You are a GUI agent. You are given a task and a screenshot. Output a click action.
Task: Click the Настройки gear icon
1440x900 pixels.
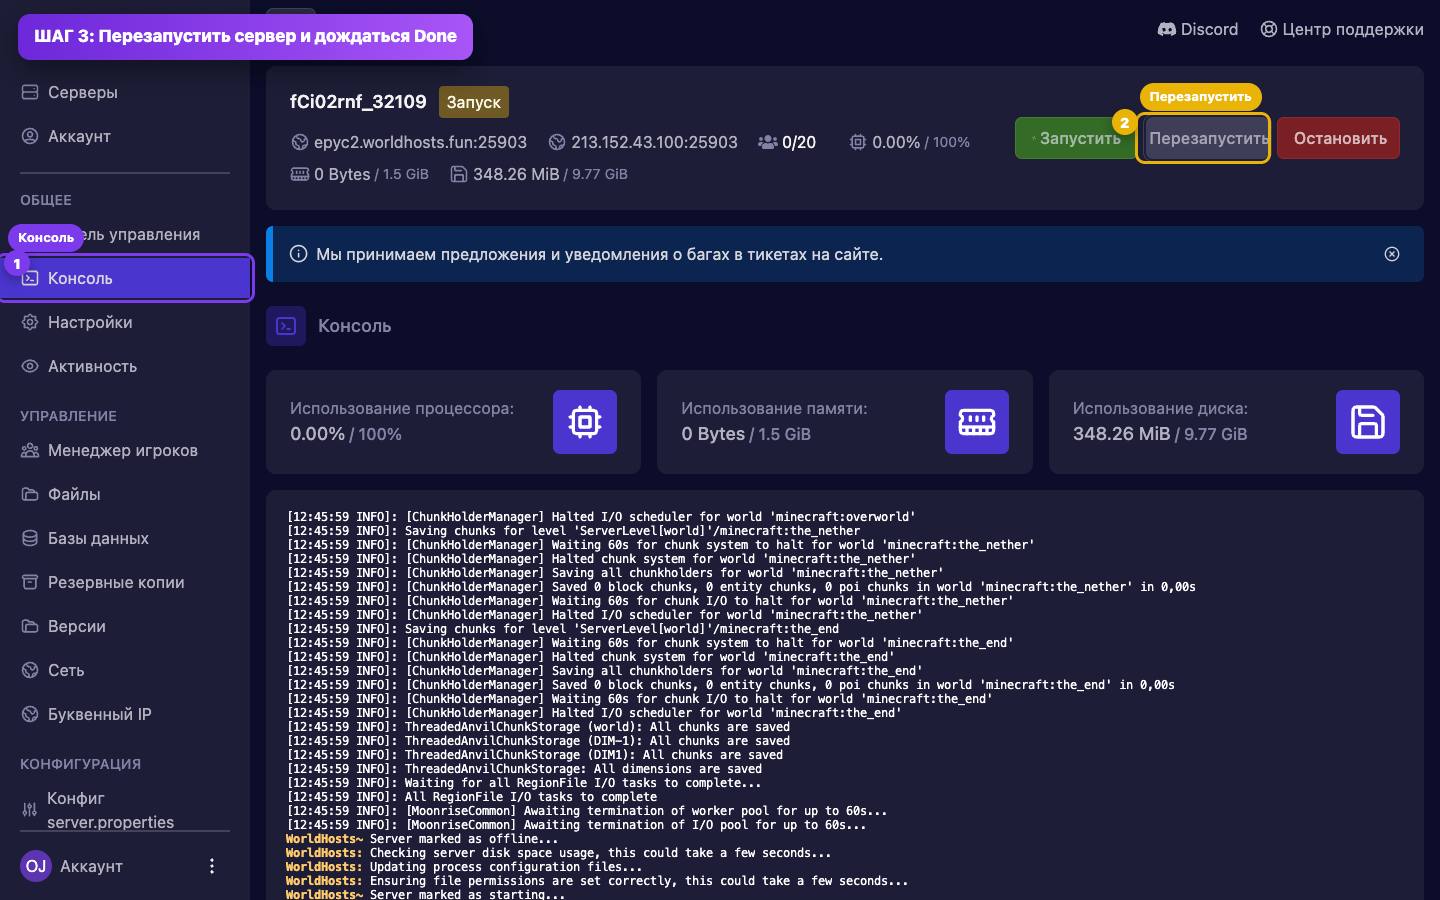(30, 322)
